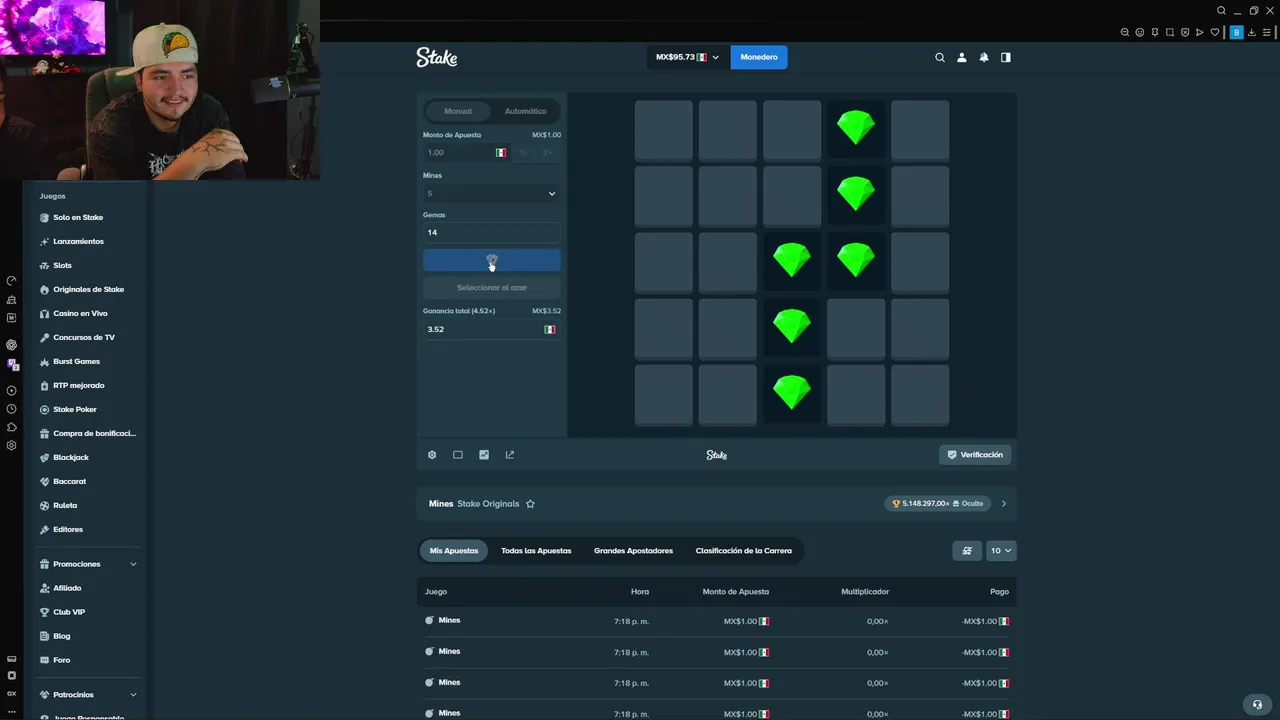Add page to bookmarks heart icon
The image size is (1280, 720).
click(1215, 32)
